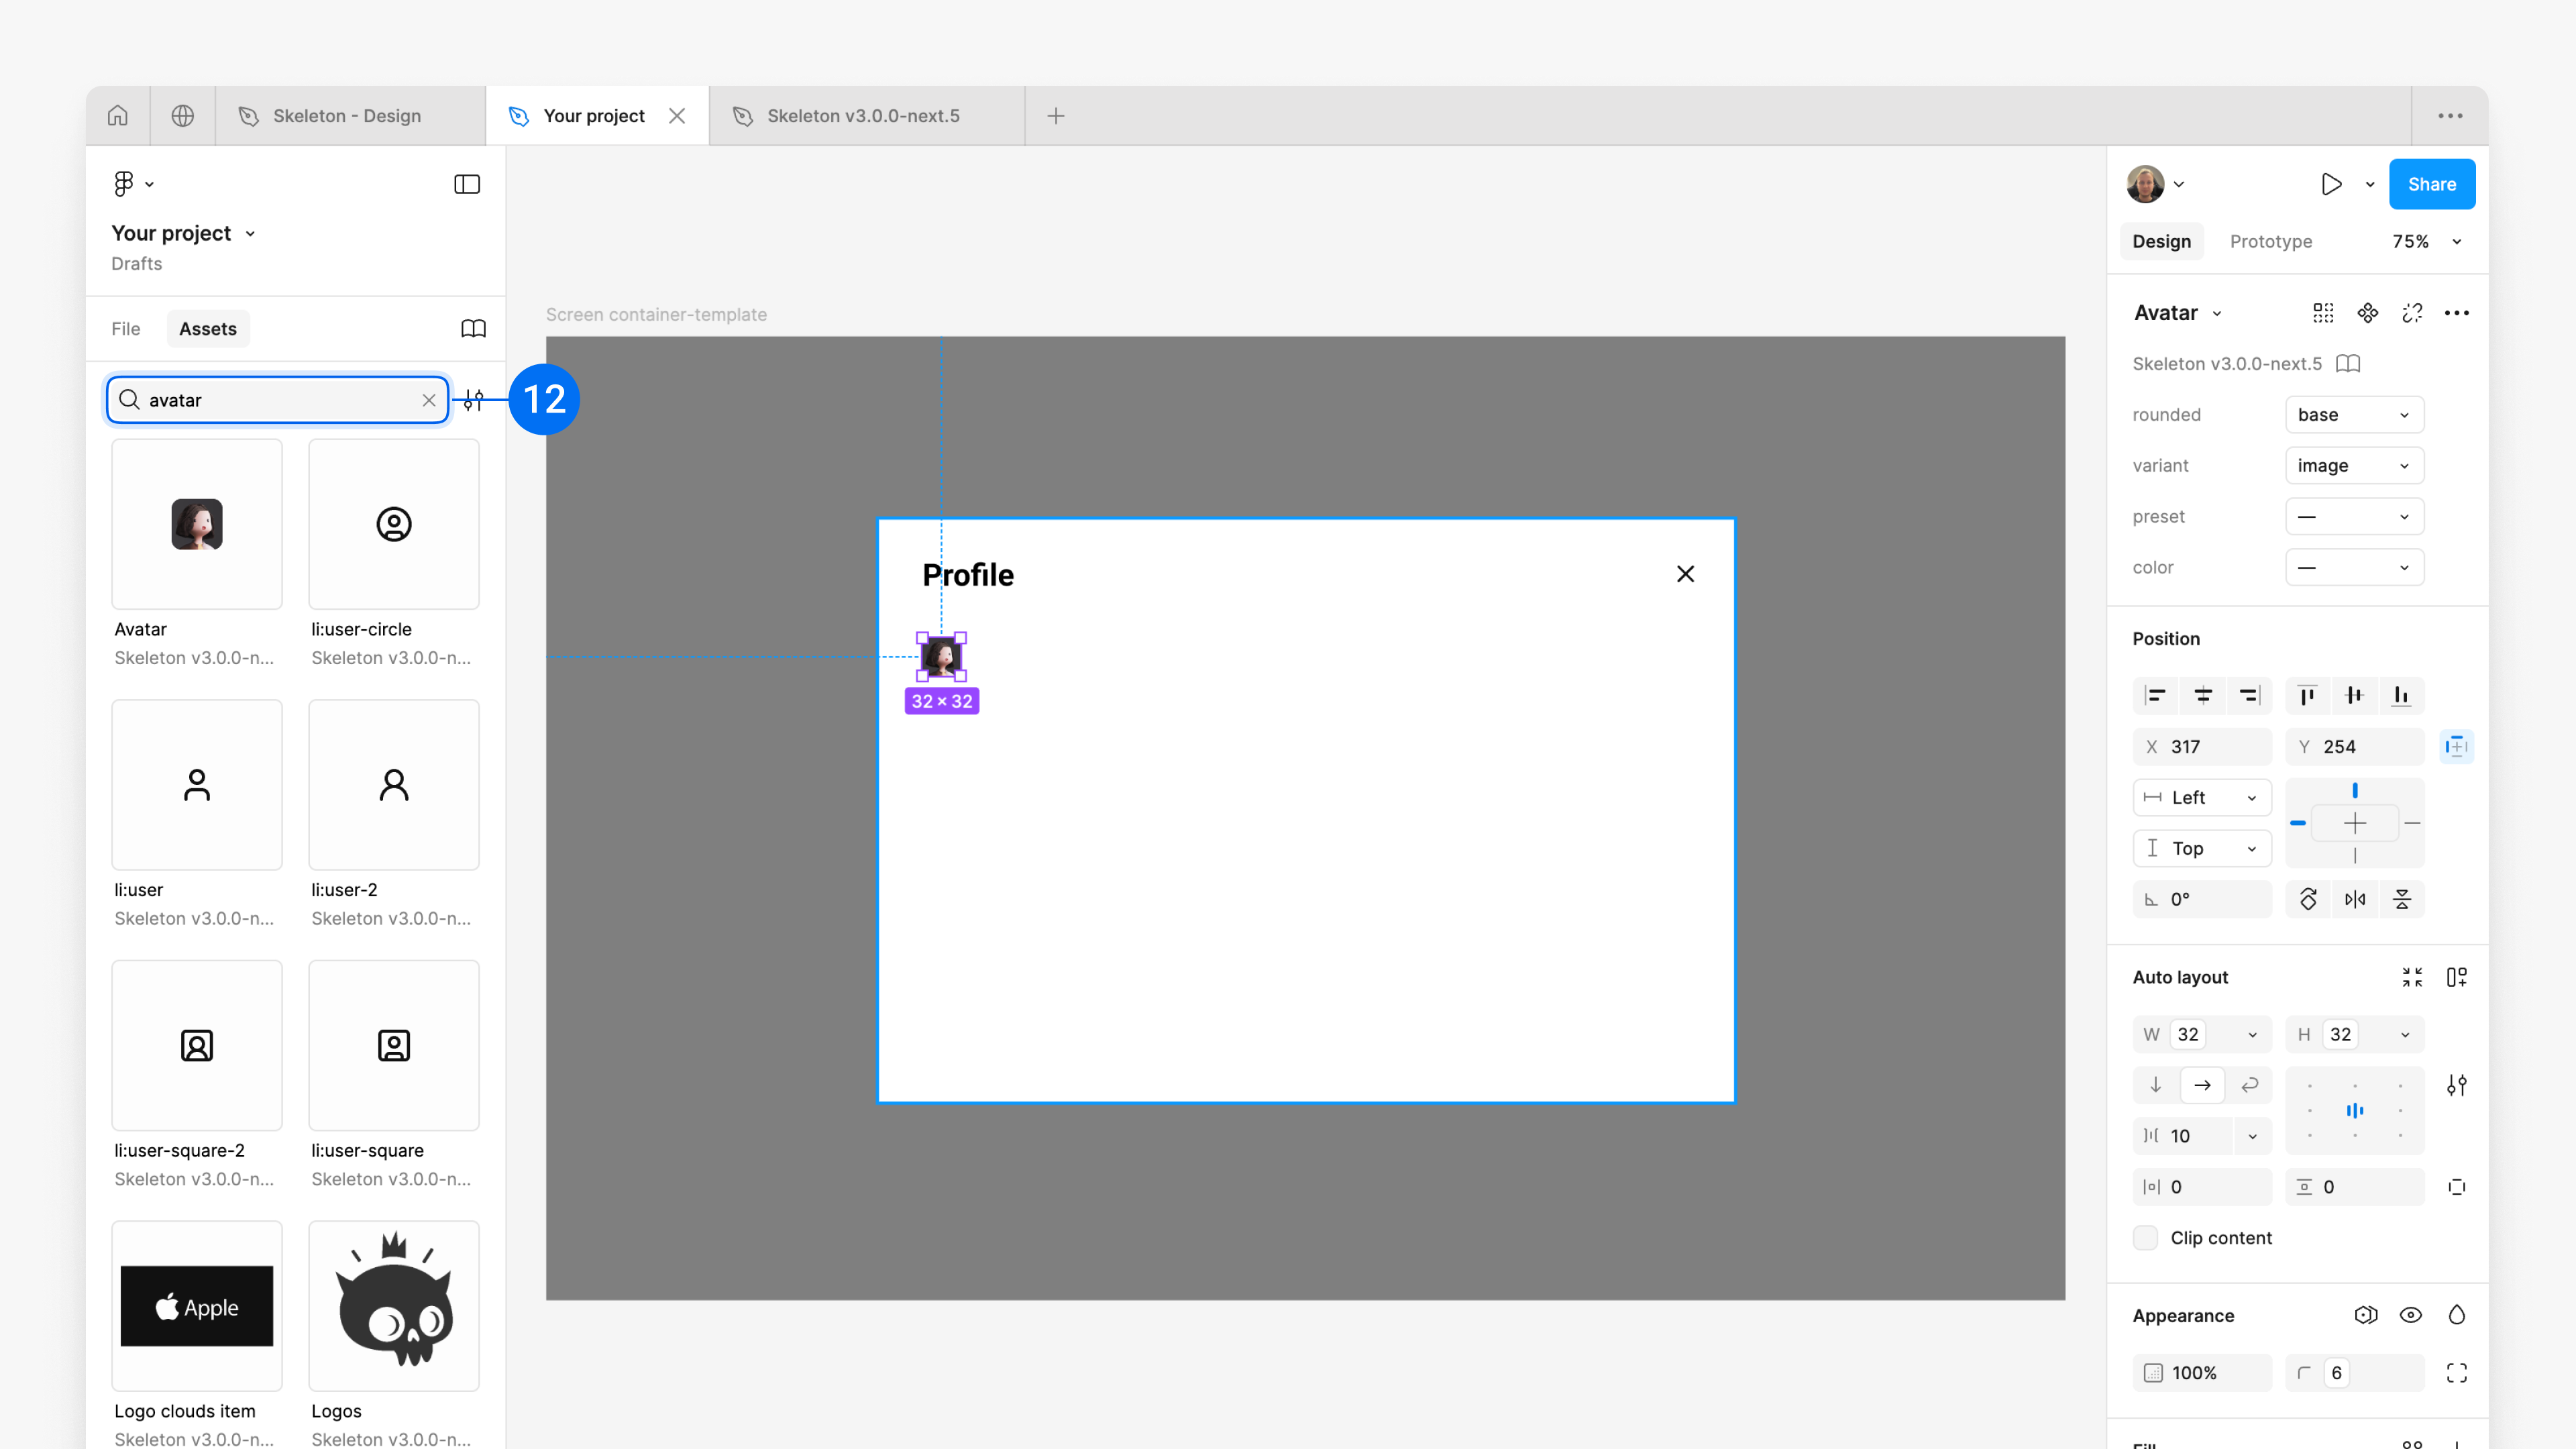
Task: Toggle ignore auto layout absolute position
Action: (2457, 747)
